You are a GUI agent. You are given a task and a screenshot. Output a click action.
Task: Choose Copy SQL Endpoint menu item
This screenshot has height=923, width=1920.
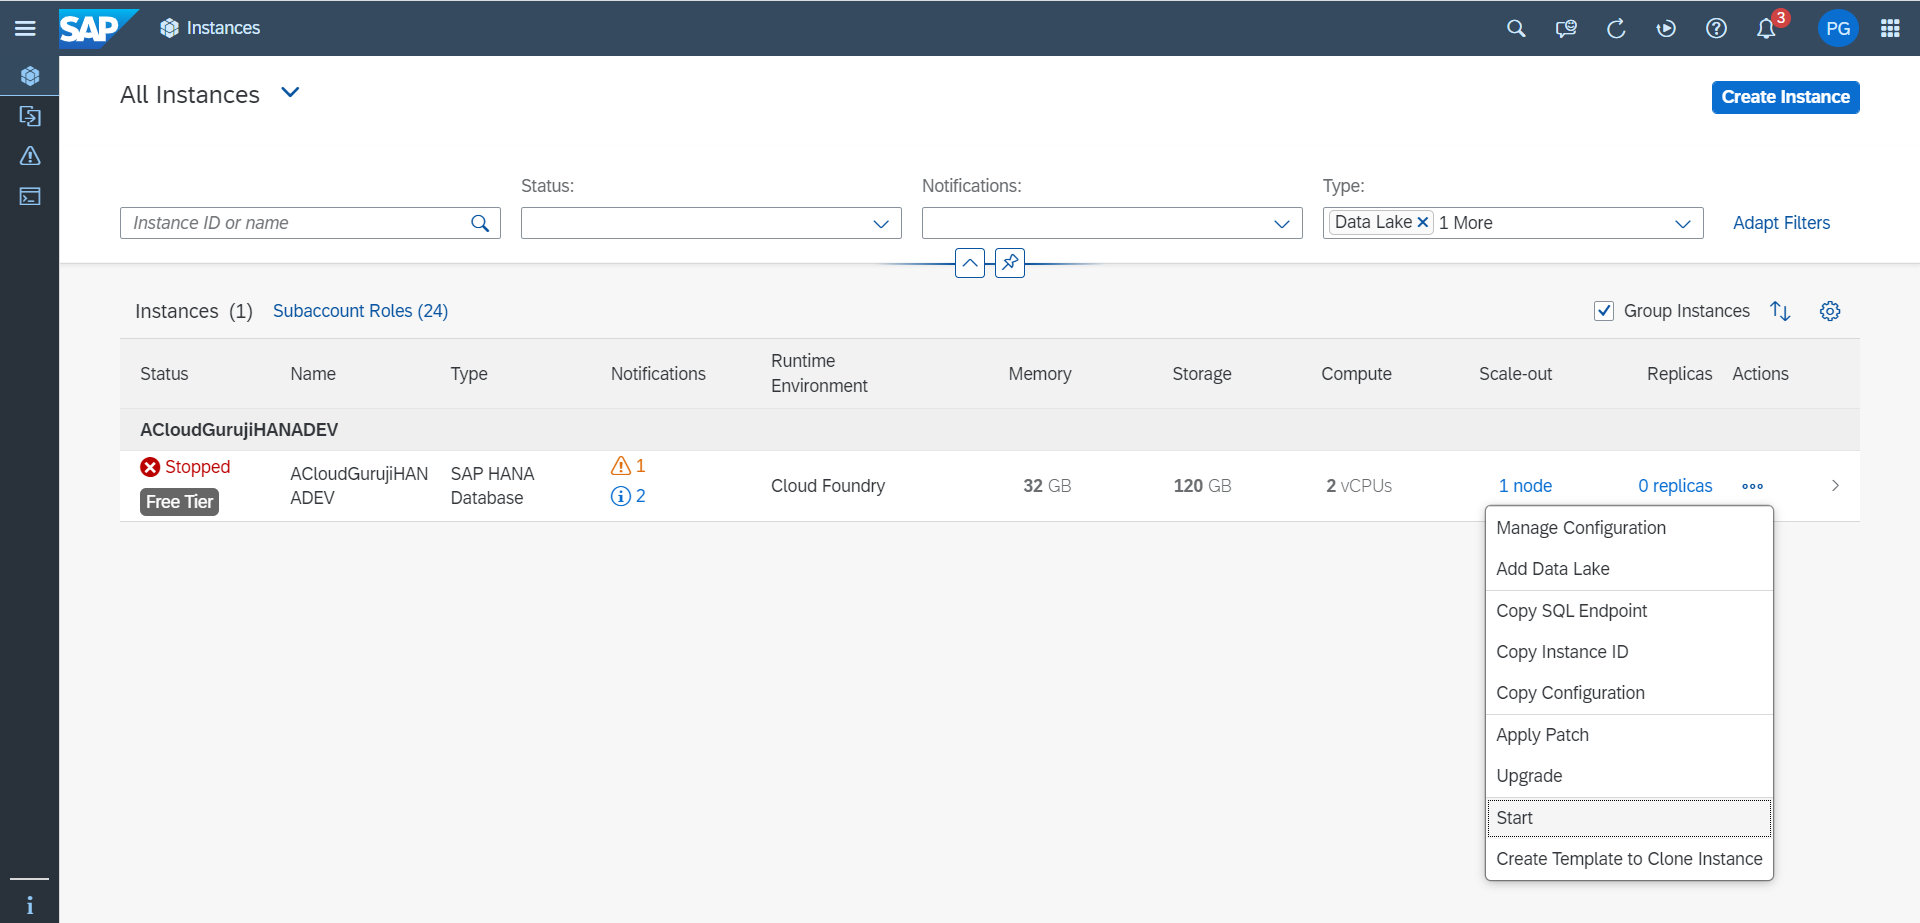tap(1571, 611)
